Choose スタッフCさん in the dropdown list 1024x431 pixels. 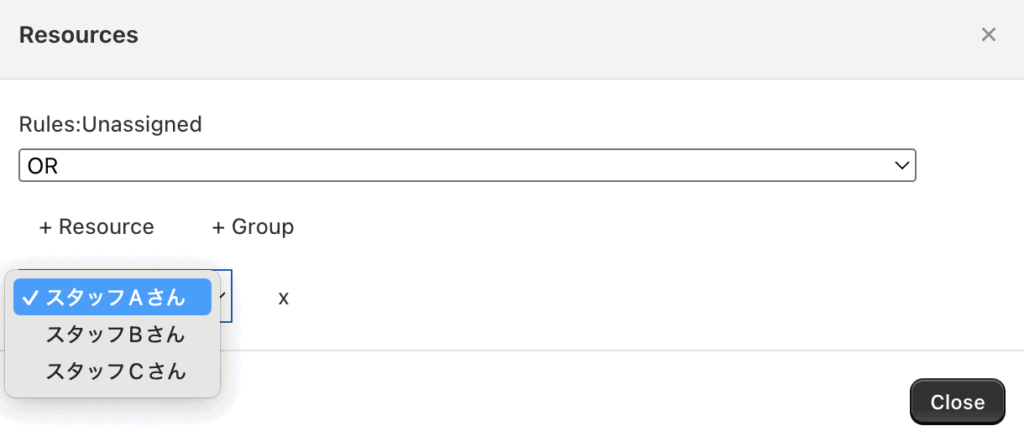tap(115, 371)
